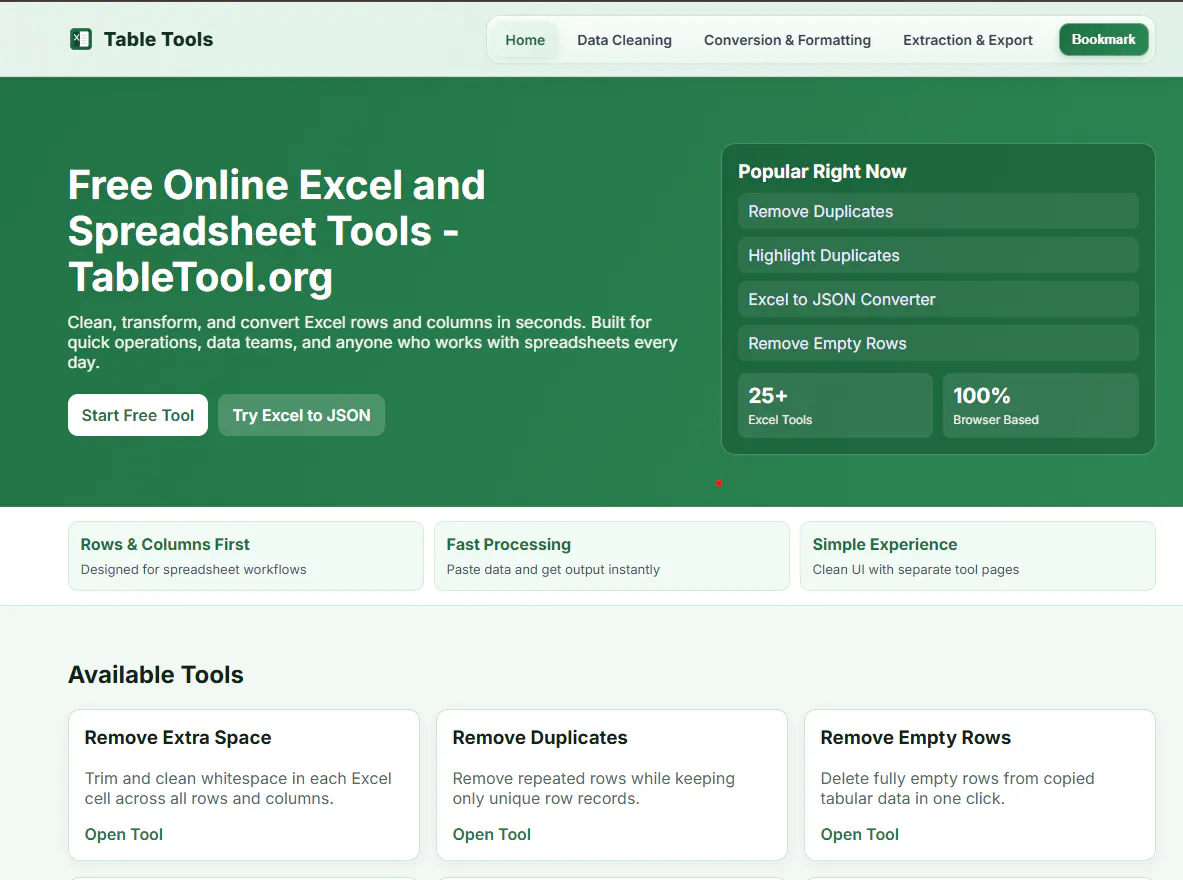Click the Try Excel to JSON button
This screenshot has height=880, width=1183.
point(301,415)
